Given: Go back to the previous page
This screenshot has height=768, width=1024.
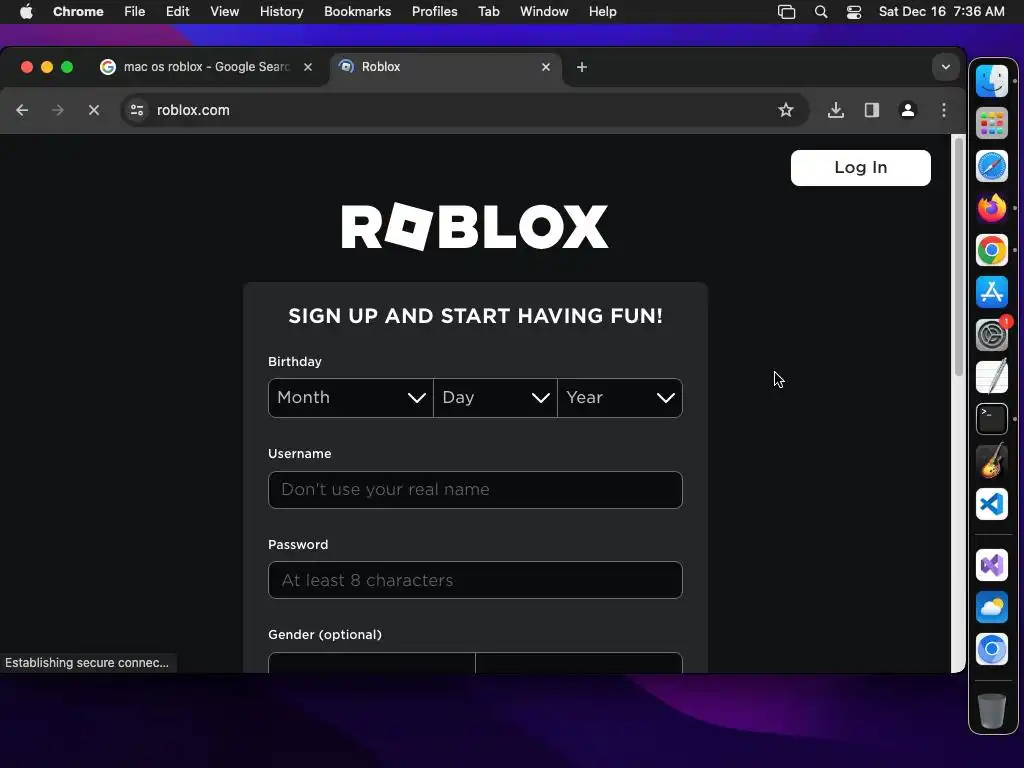Looking at the screenshot, I should coord(22,110).
